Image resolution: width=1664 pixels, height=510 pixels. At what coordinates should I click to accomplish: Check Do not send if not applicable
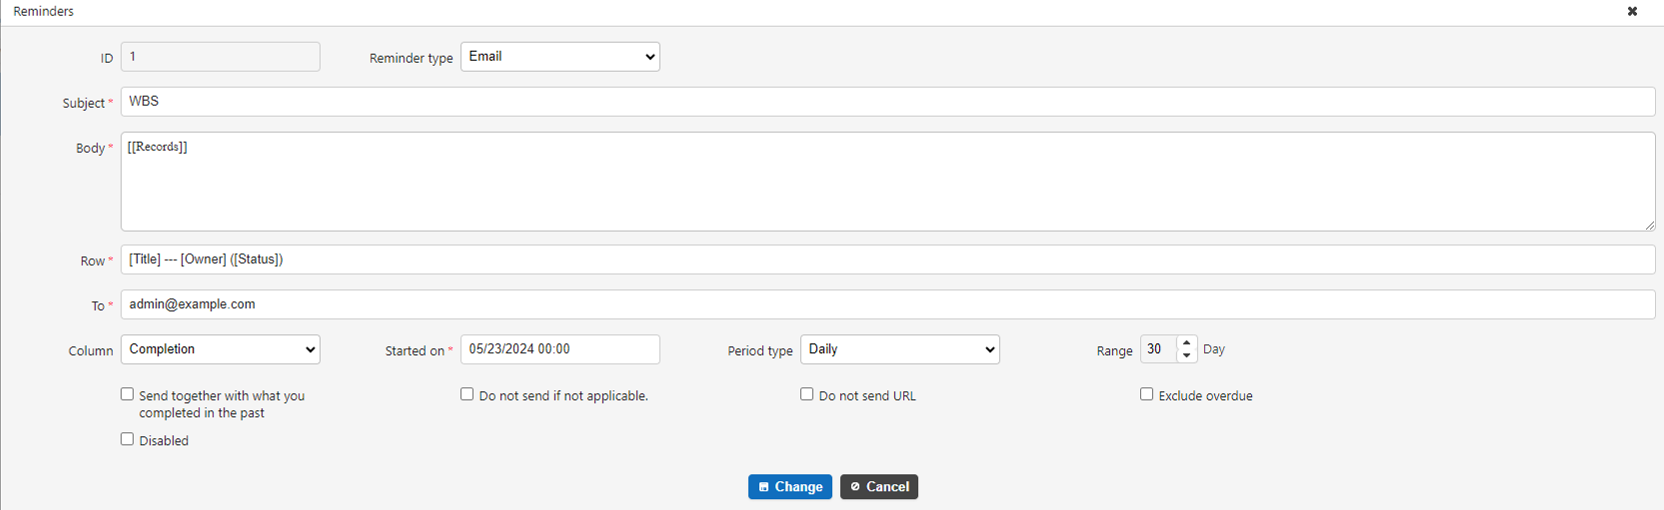(x=467, y=394)
